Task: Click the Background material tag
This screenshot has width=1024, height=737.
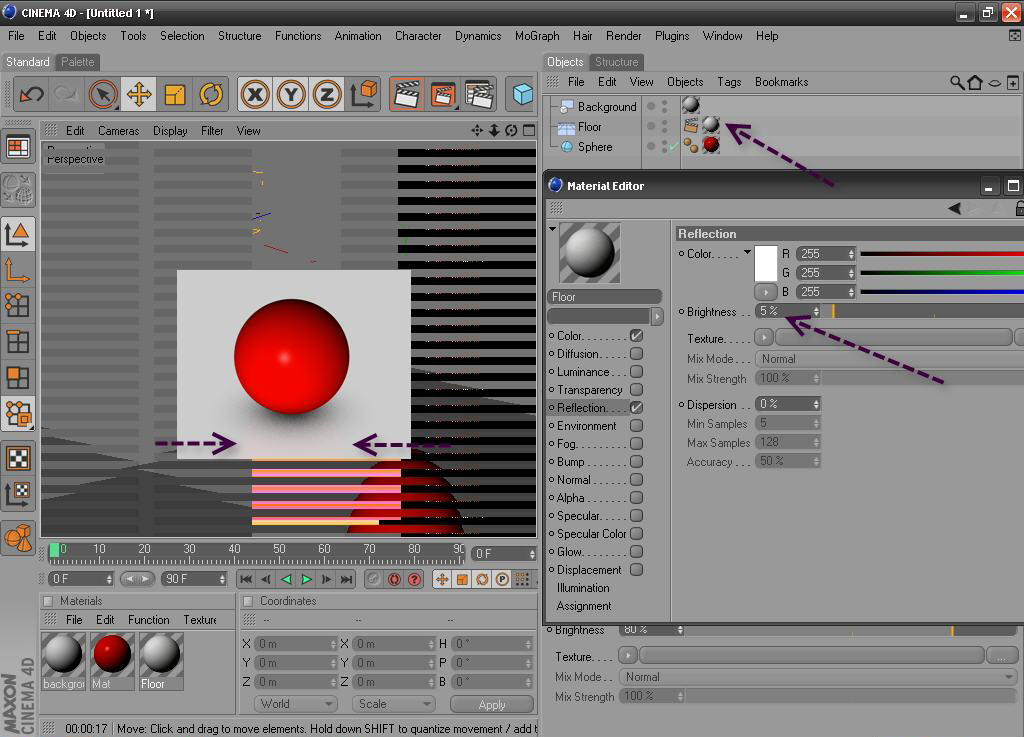Action: [690, 104]
